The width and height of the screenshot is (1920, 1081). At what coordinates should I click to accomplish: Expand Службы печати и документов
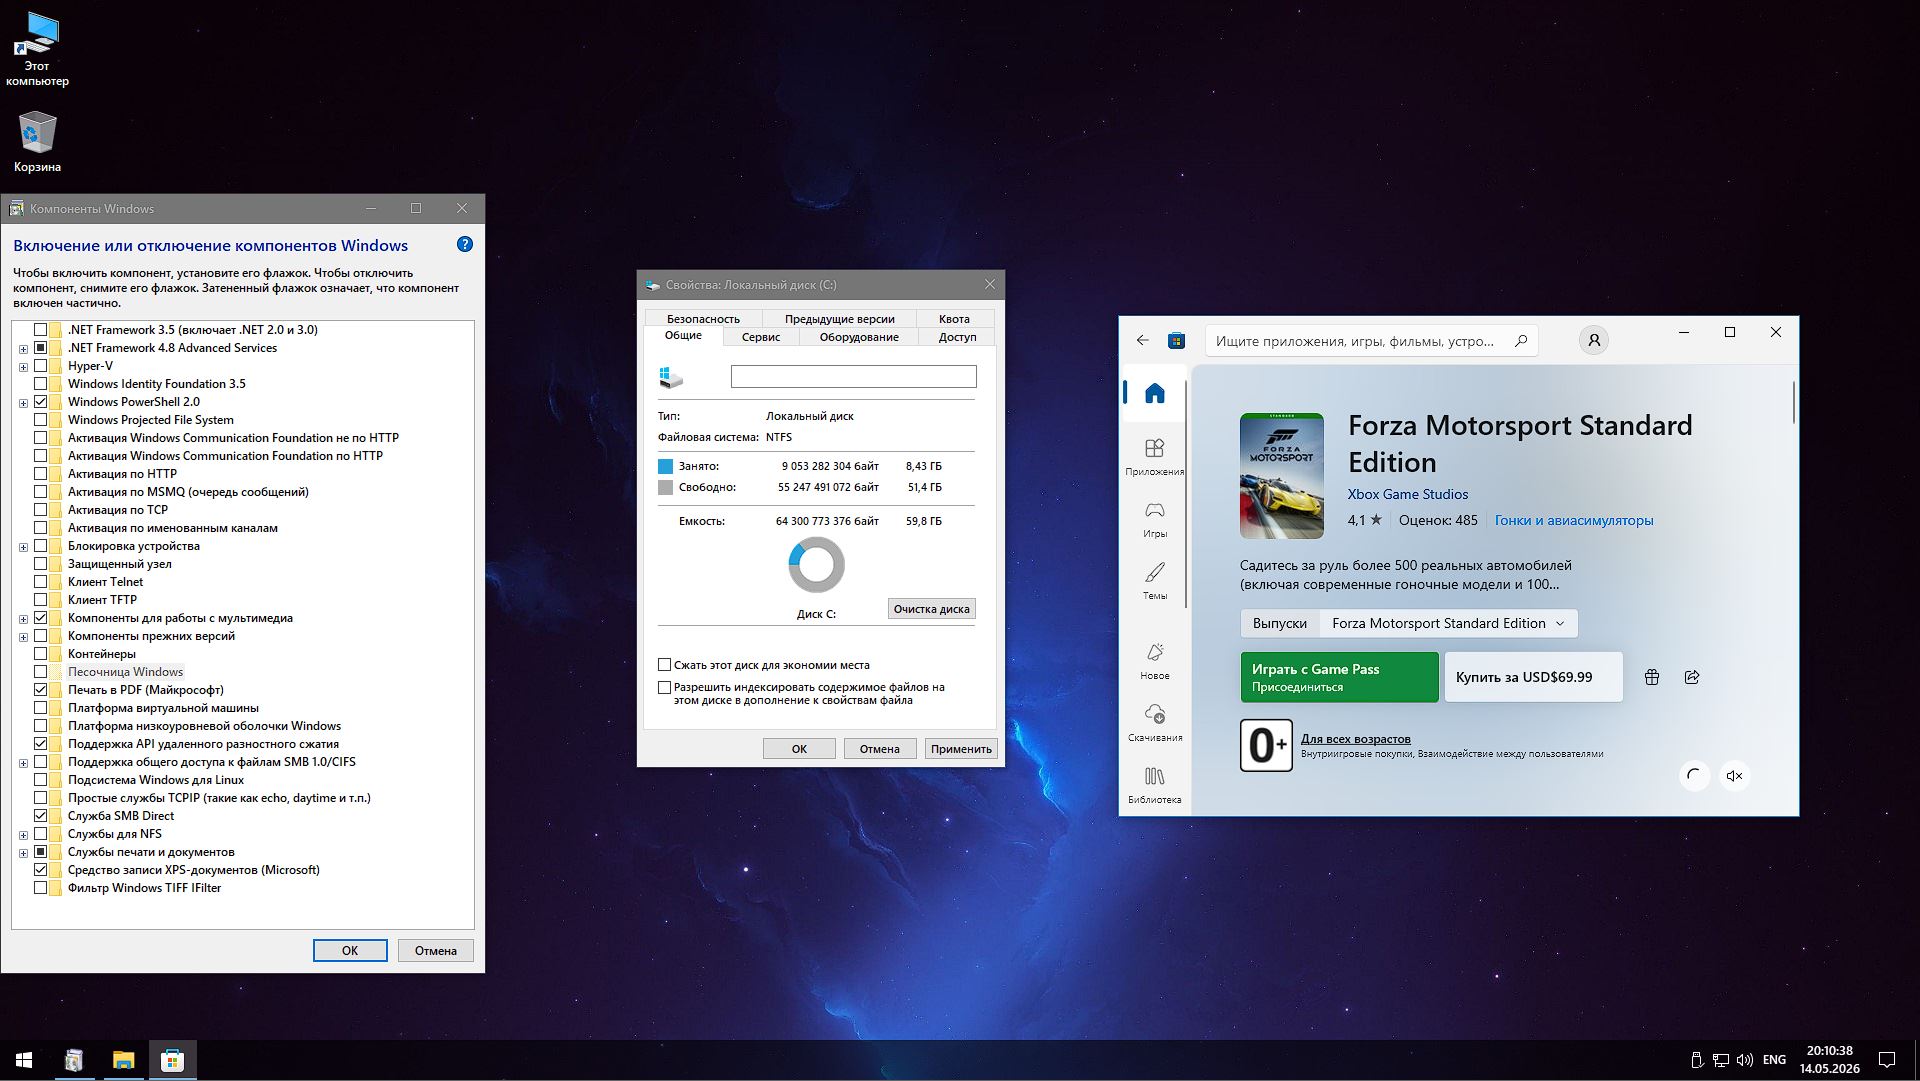coord(23,853)
